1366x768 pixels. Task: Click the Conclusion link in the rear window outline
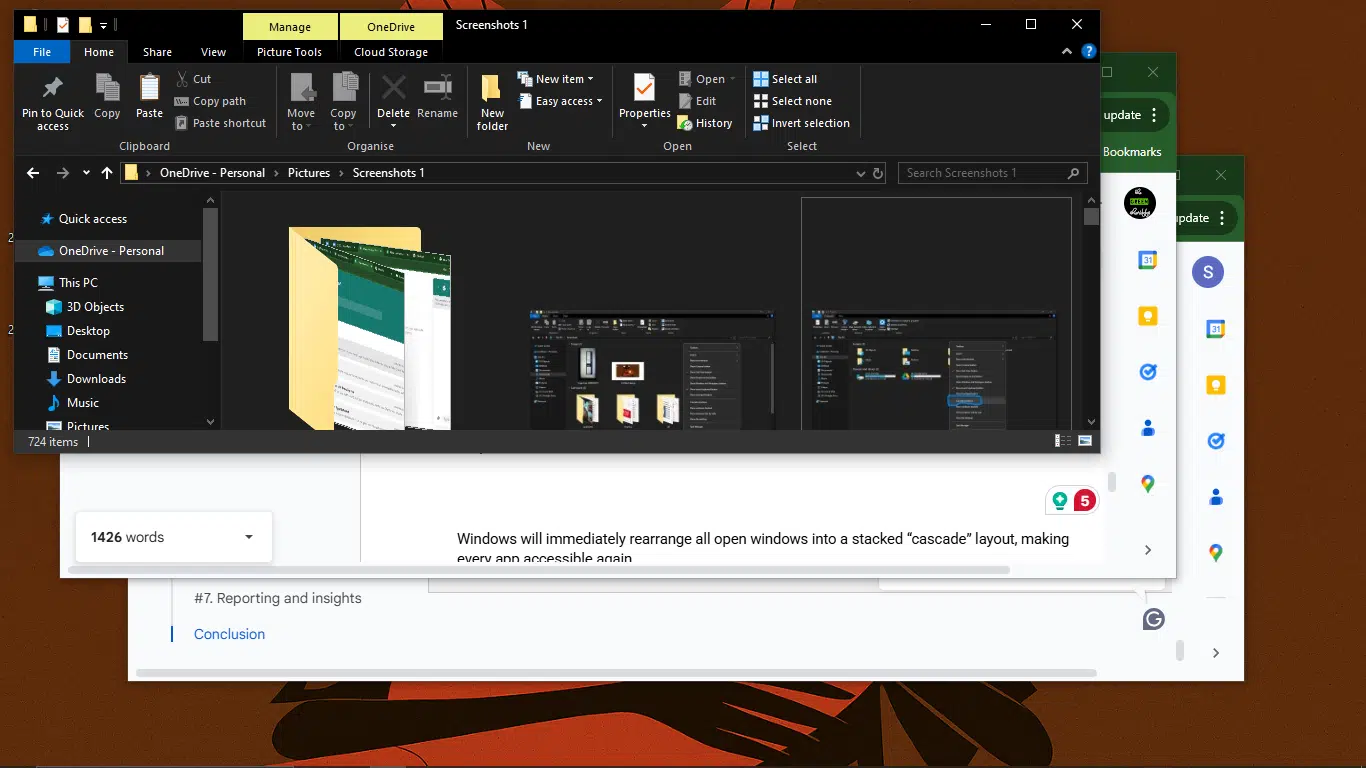click(x=230, y=634)
